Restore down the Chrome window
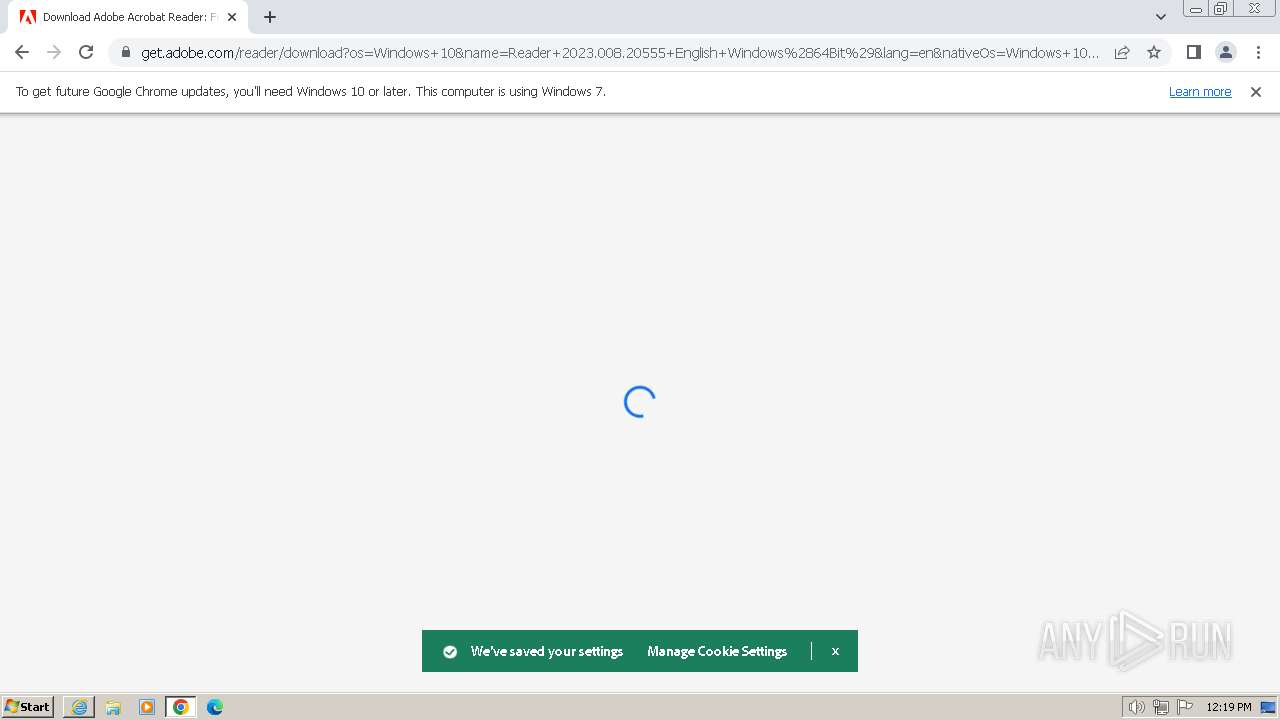This screenshot has width=1280, height=720. 1220,9
